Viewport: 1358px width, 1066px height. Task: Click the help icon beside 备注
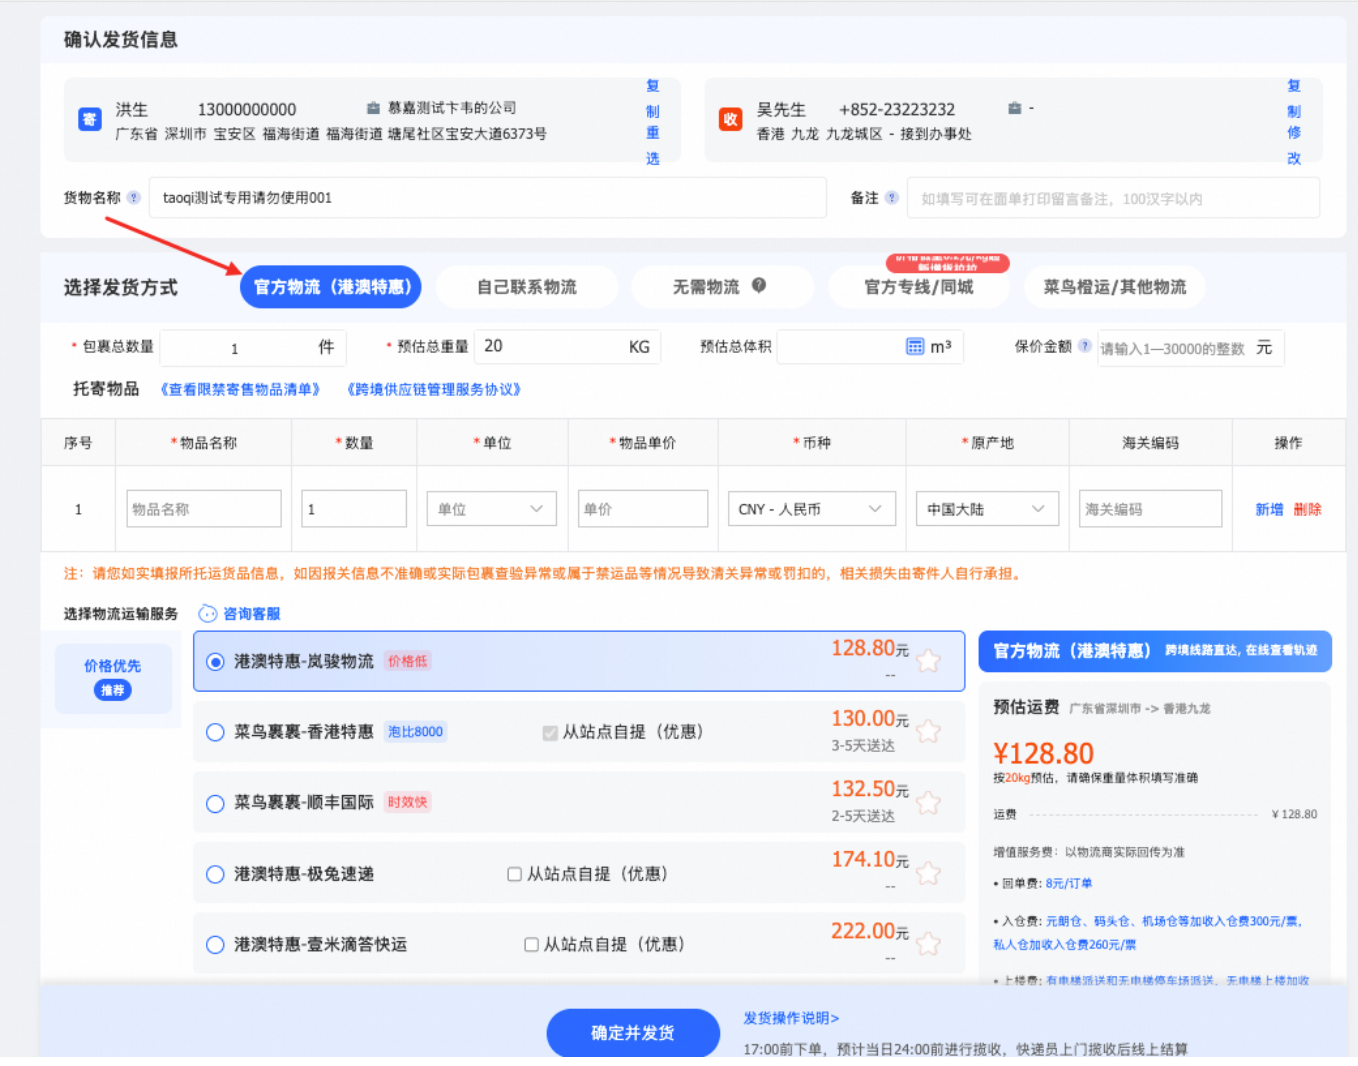892,198
